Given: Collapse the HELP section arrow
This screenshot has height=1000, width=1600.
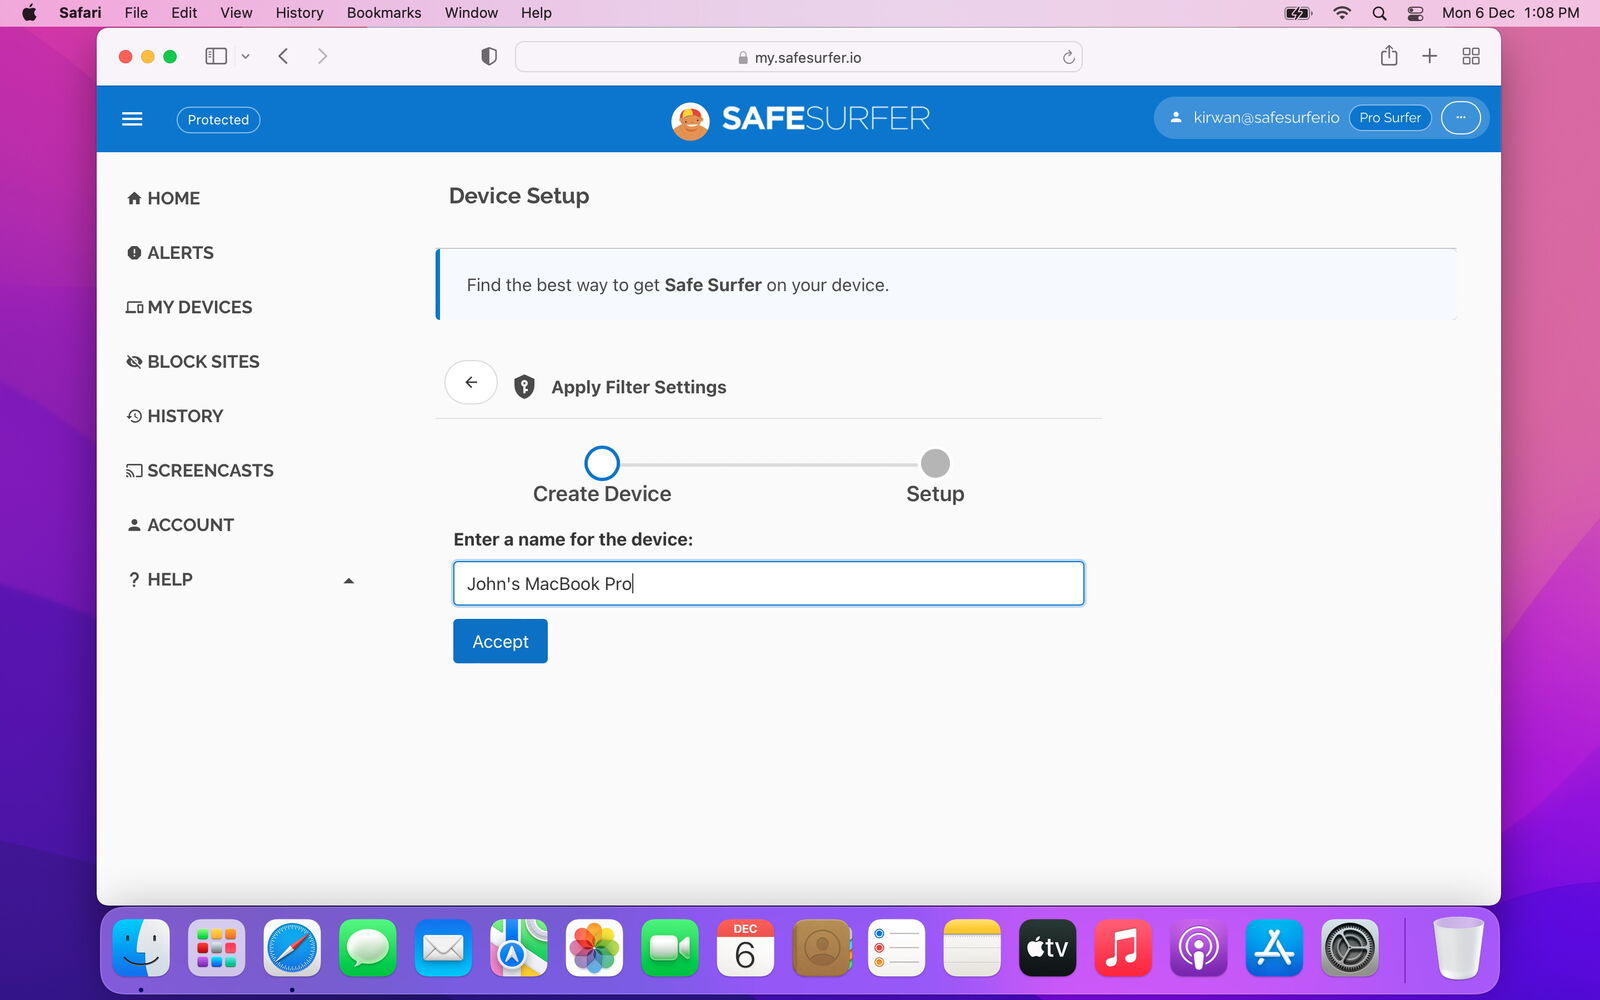Looking at the screenshot, I should pyautogui.click(x=349, y=581).
